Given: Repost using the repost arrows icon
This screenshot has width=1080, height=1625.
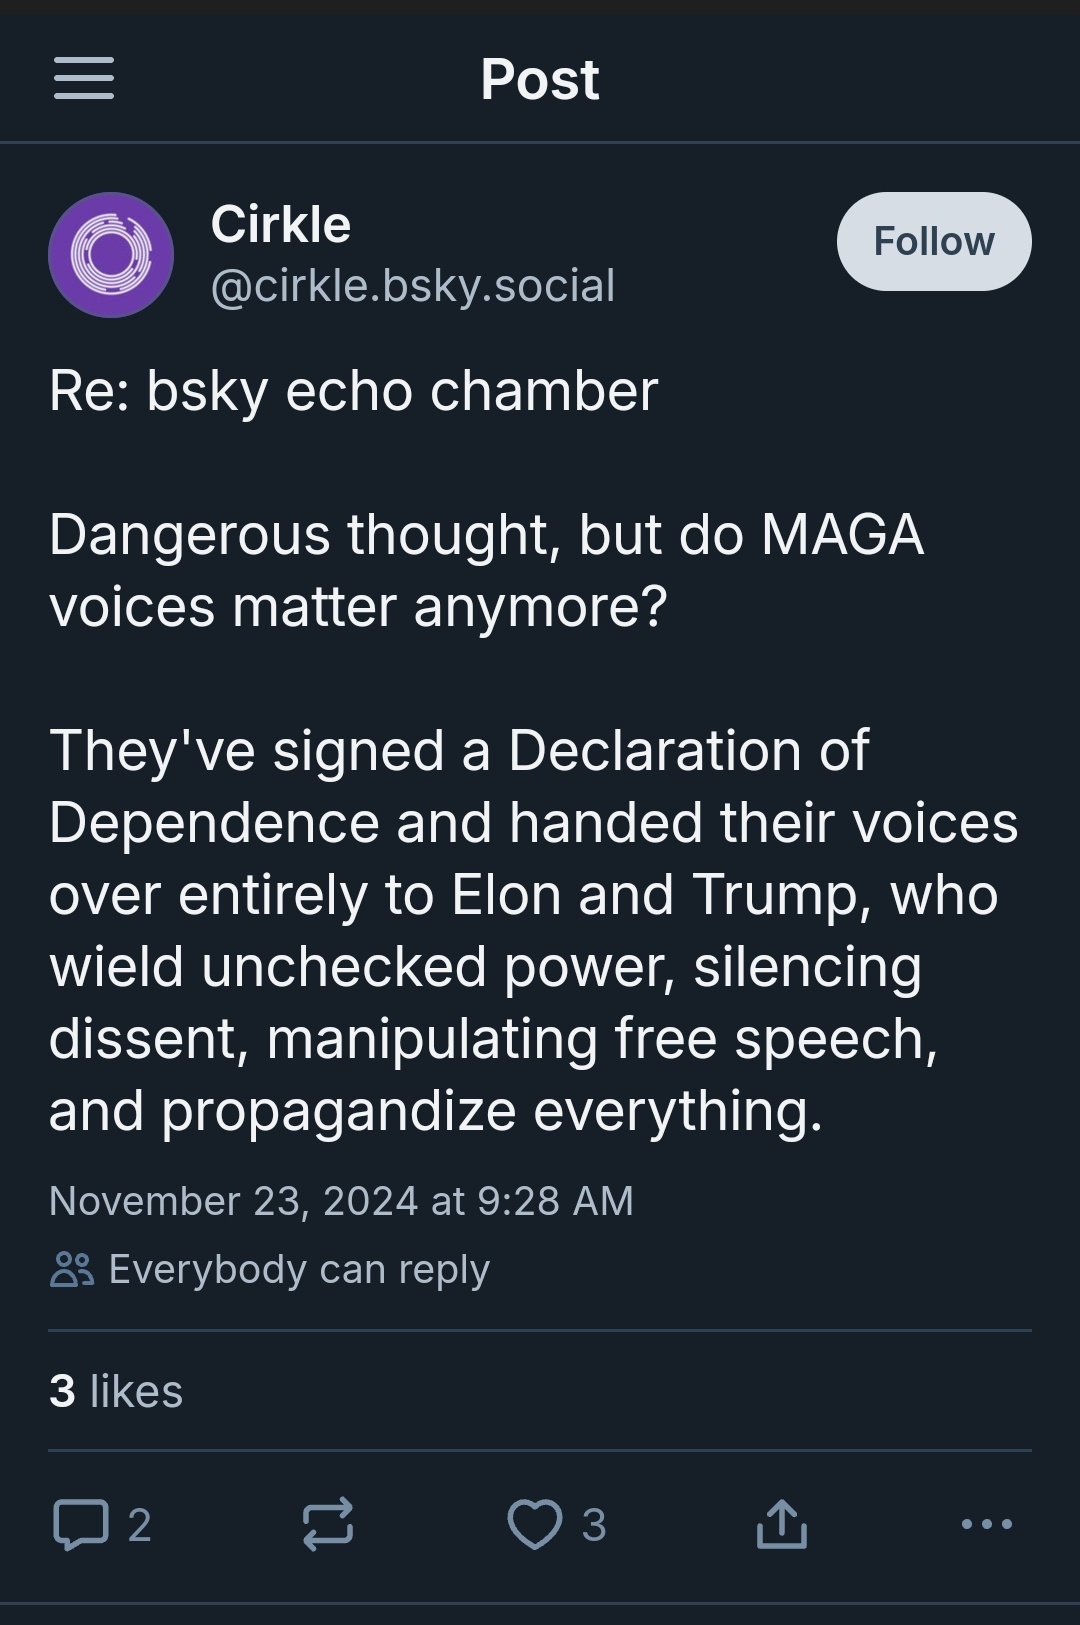Looking at the screenshot, I should (x=328, y=1524).
